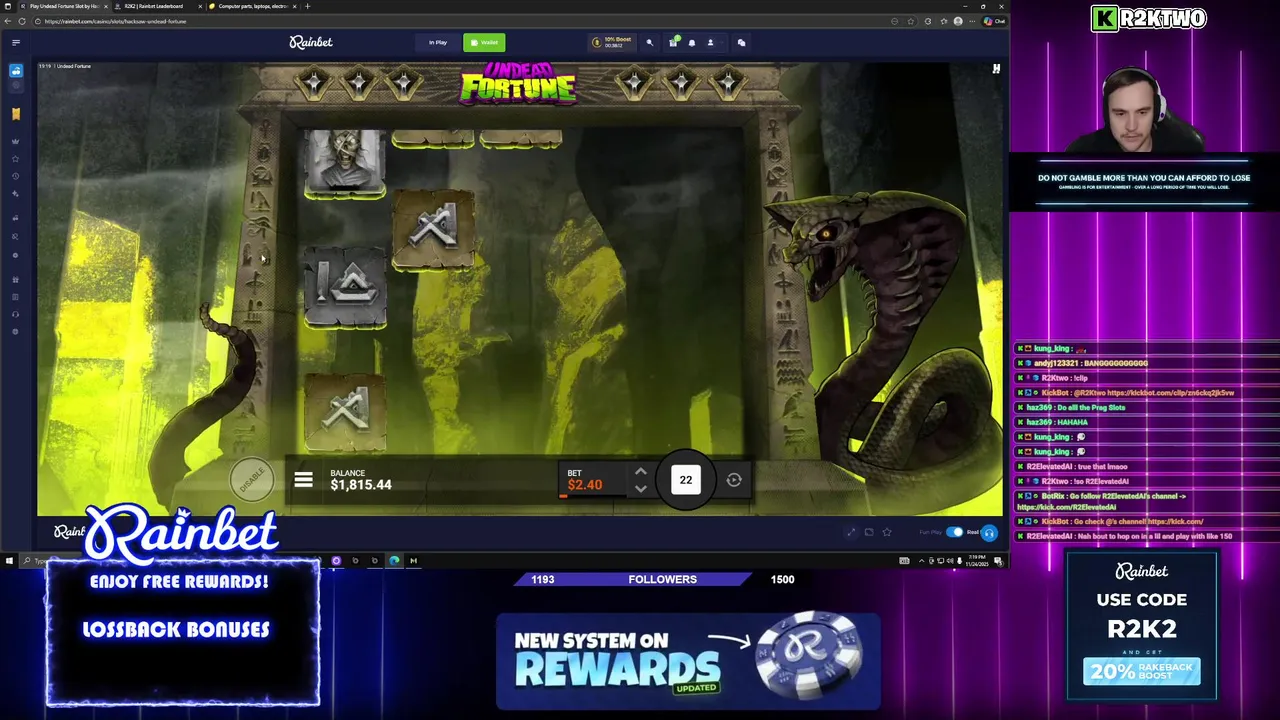Open the user profile icon
This screenshot has width=1280, height=720.
pyautogui.click(x=711, y=42)
